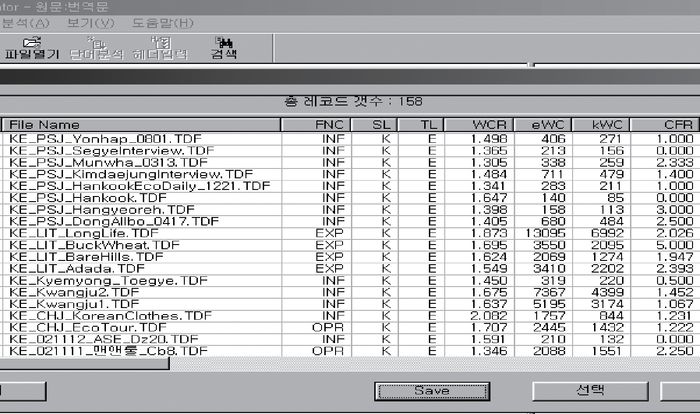The width and height of the screenshot is (700, 414).
Task: Click CFR value 5.000 in BuckWheat row
Action: click(x=675, y=245)
